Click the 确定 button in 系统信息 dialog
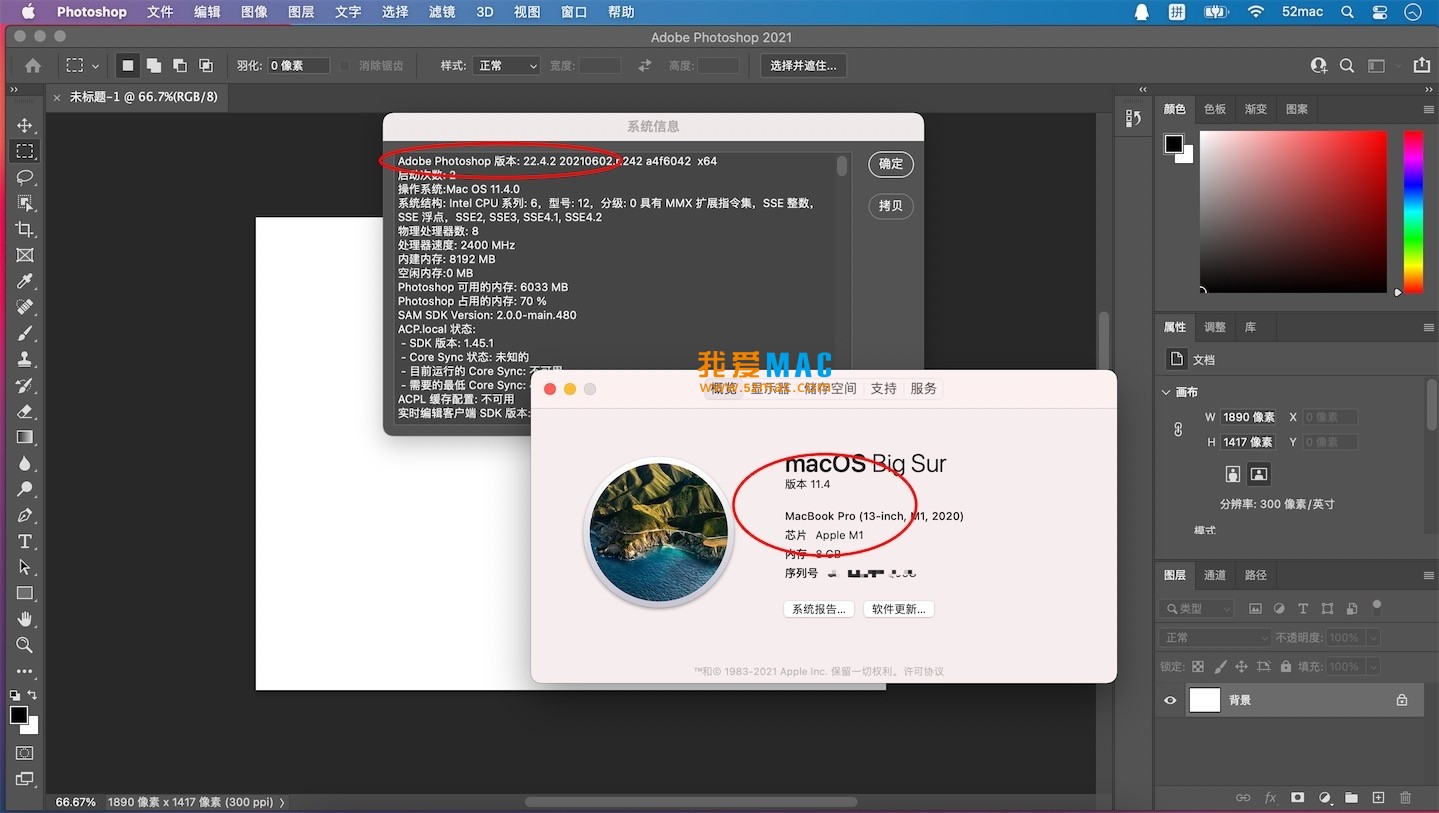 coord(890,164)
